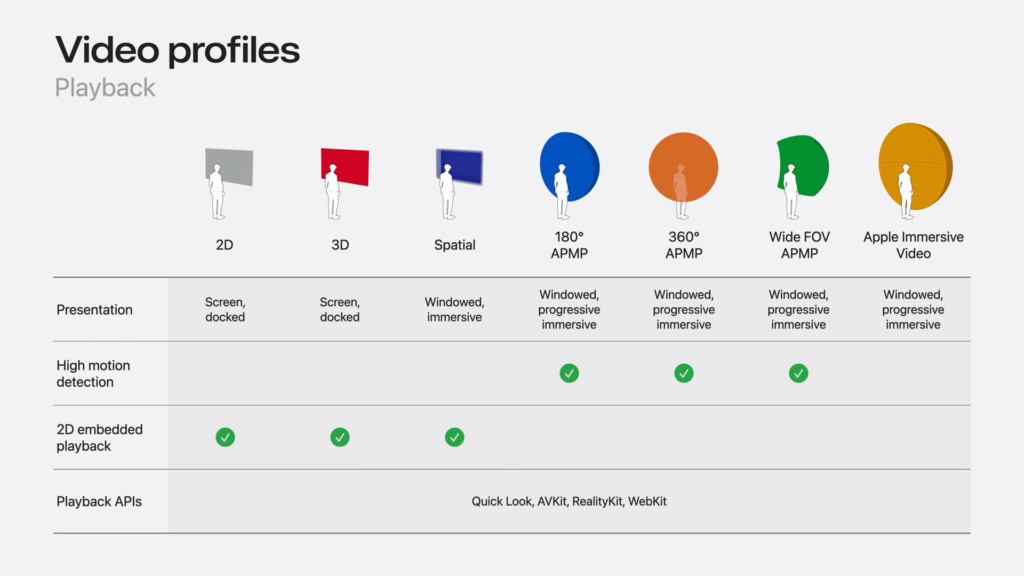
Task: Click the Video profiles heading
Action: click(177, 50)
